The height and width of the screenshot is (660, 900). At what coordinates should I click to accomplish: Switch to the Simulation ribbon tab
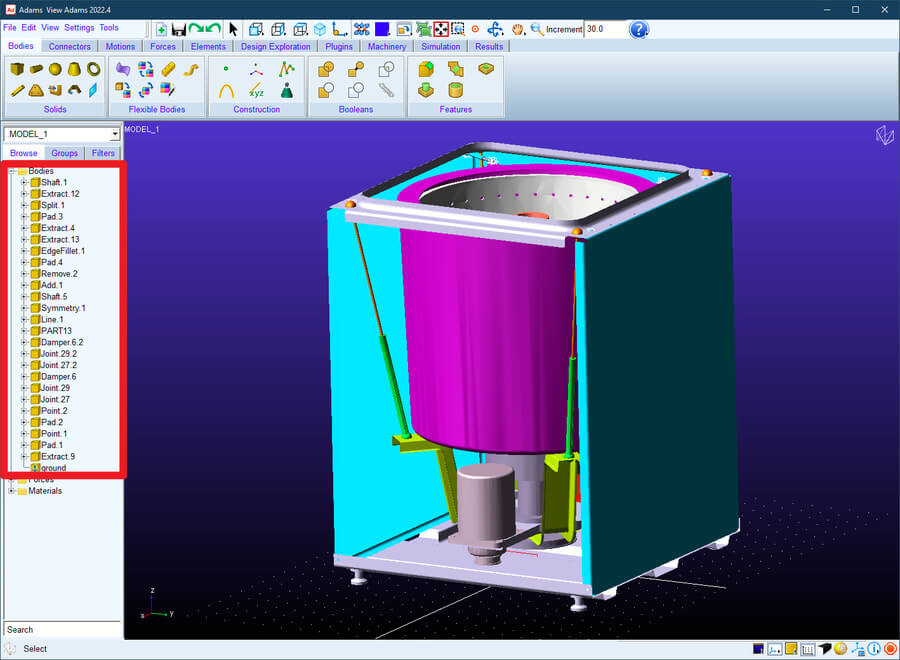click(440, 46)
